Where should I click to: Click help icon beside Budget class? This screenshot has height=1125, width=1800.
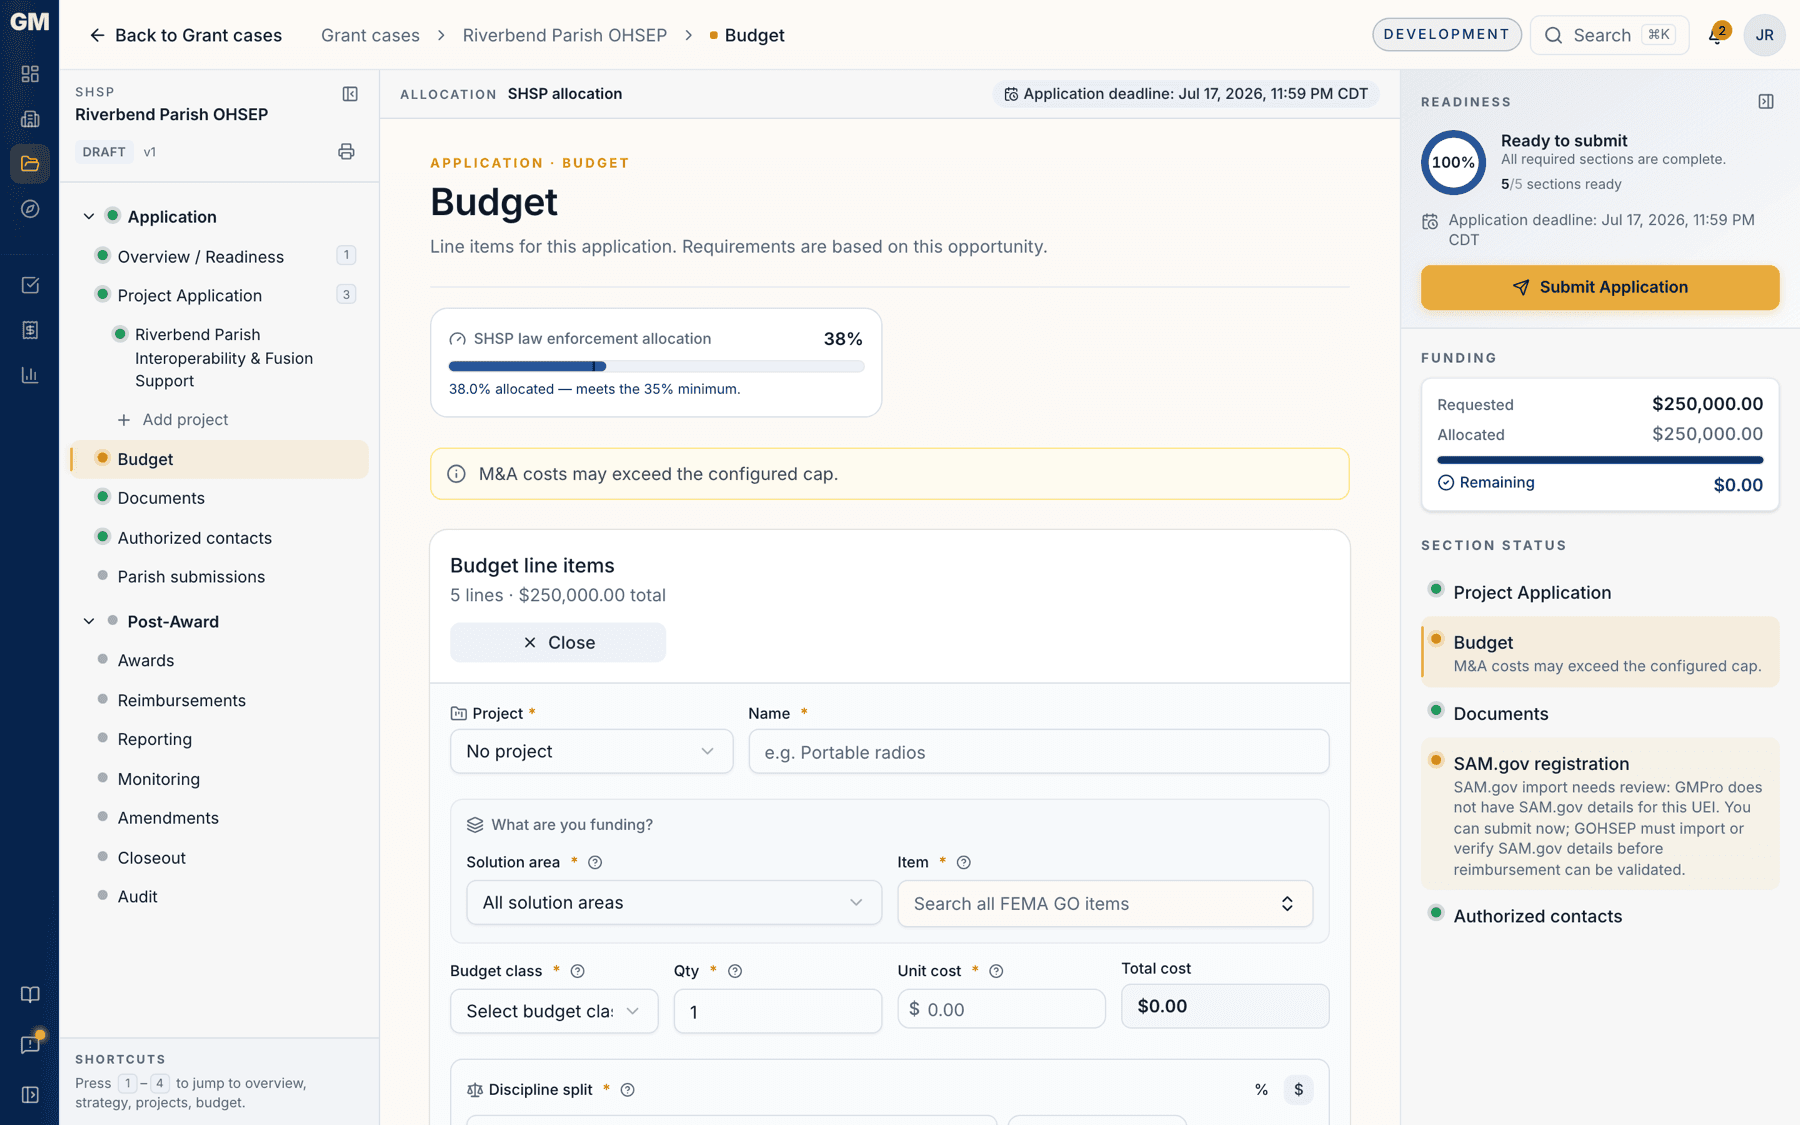pyautogui.click(x=577, y=971)
